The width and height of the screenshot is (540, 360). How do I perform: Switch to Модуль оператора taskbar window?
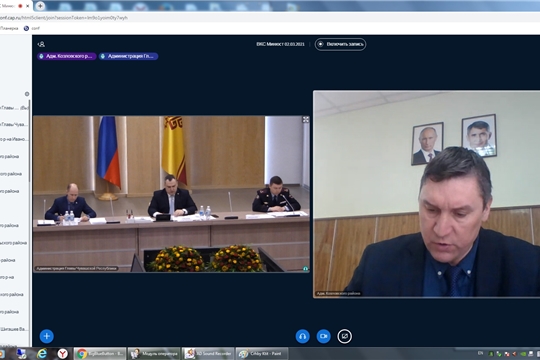154,353
